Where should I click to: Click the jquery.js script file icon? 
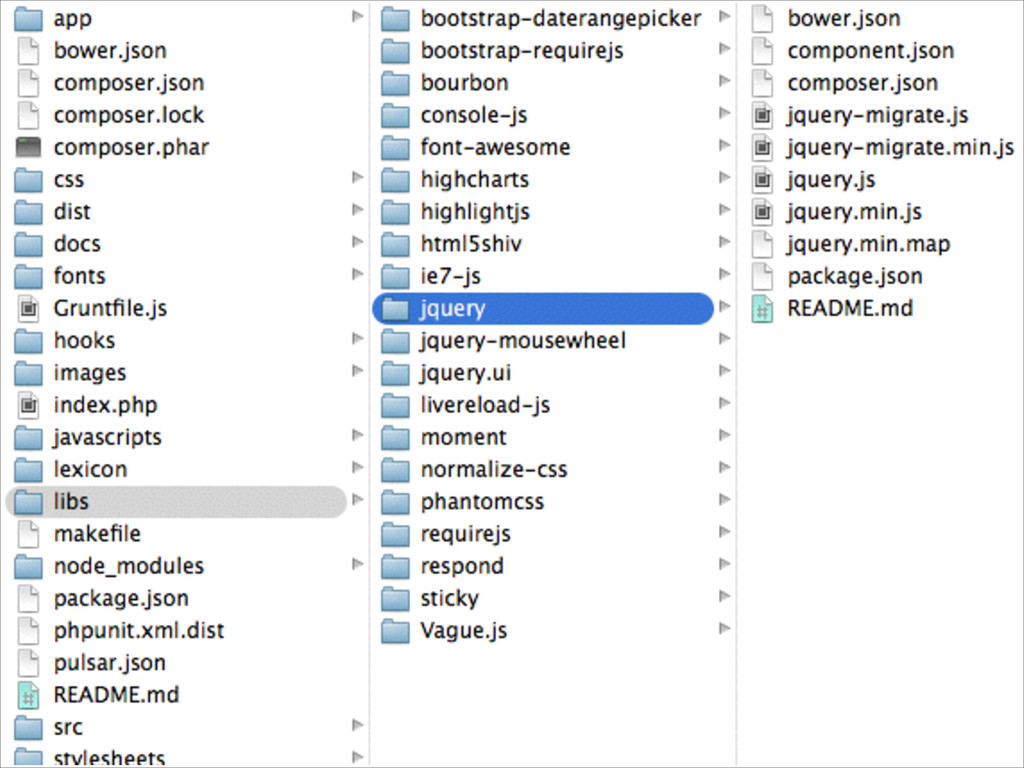point(762,180)
